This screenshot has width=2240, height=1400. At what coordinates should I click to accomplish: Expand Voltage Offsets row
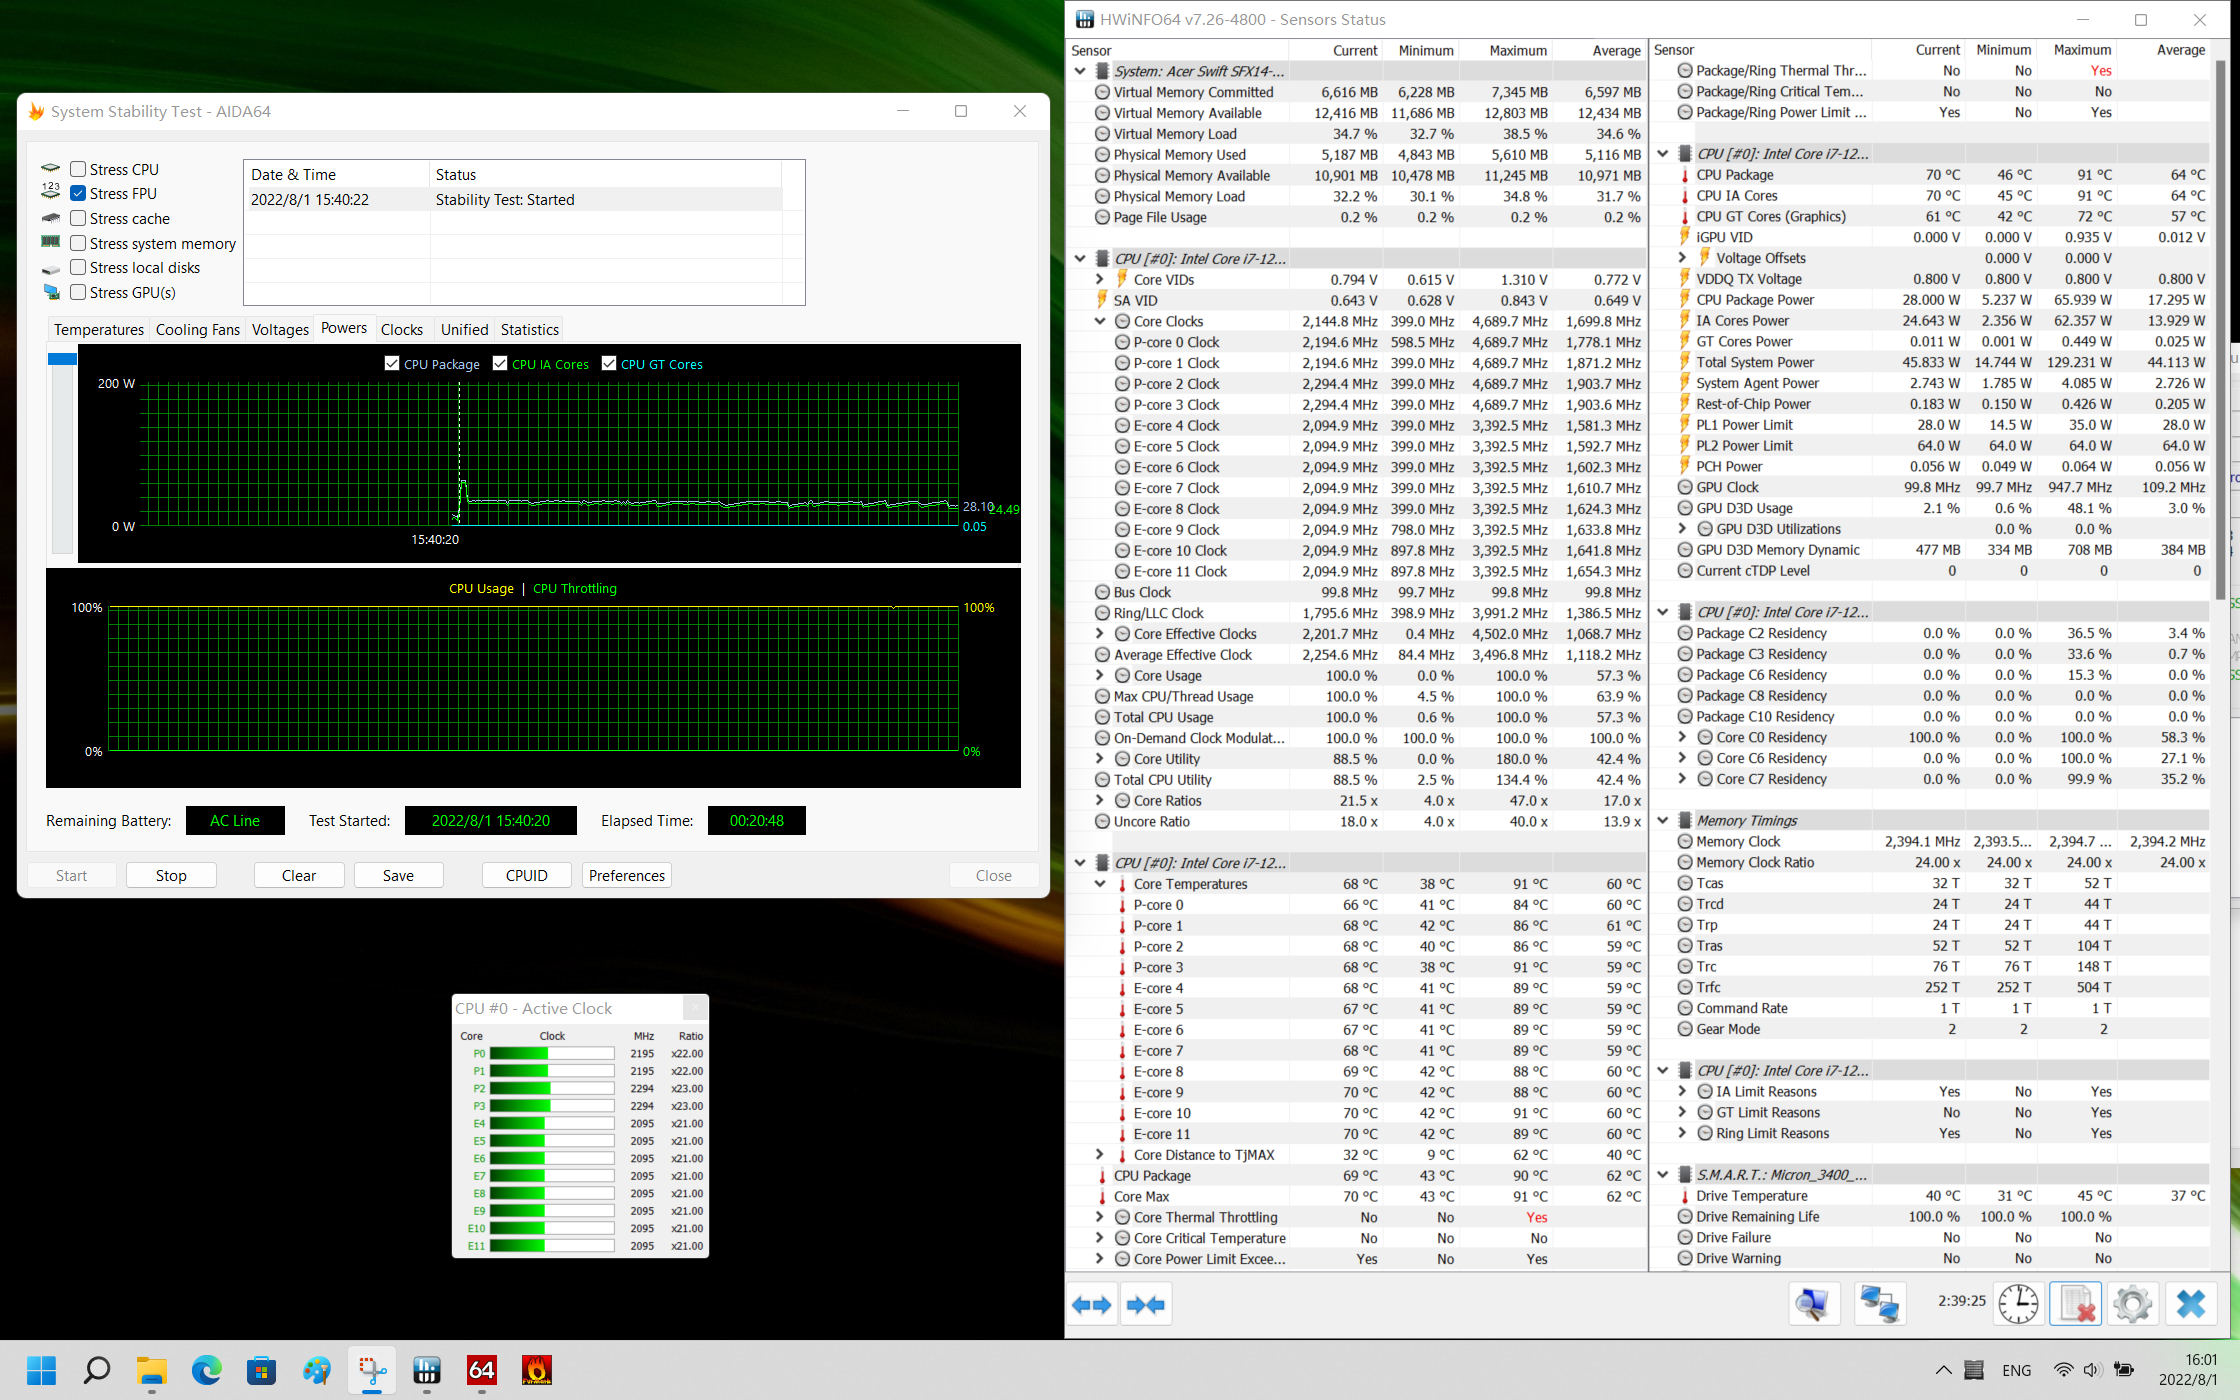pyautogui.click(x=1683, y=258)
